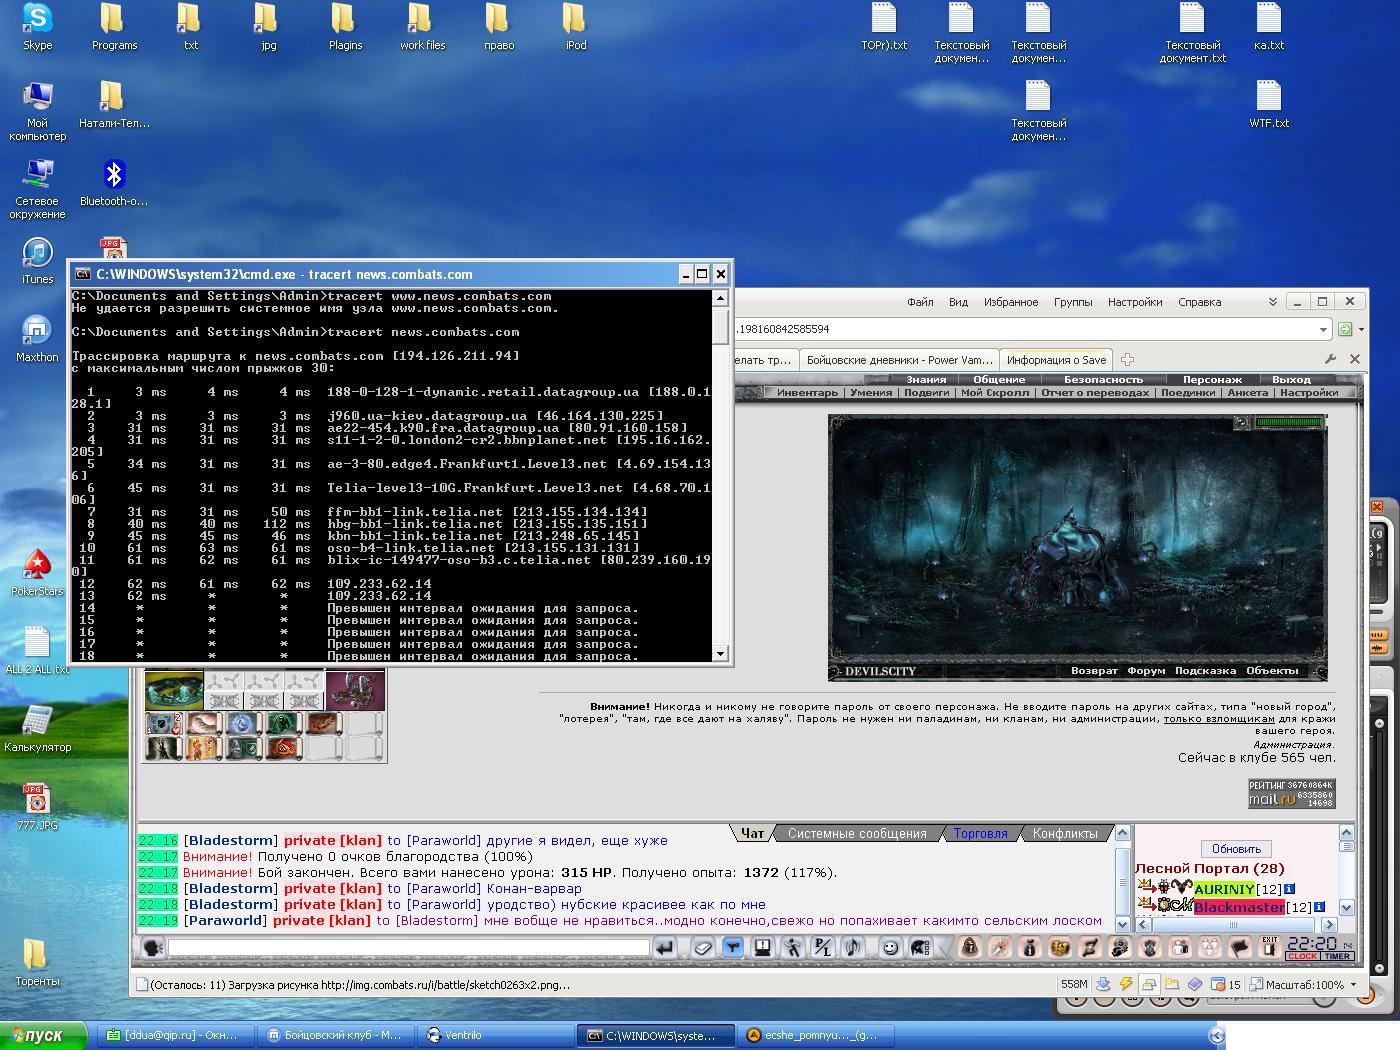
Task: Click the Выход top game menu
Action: point(1291,380)
